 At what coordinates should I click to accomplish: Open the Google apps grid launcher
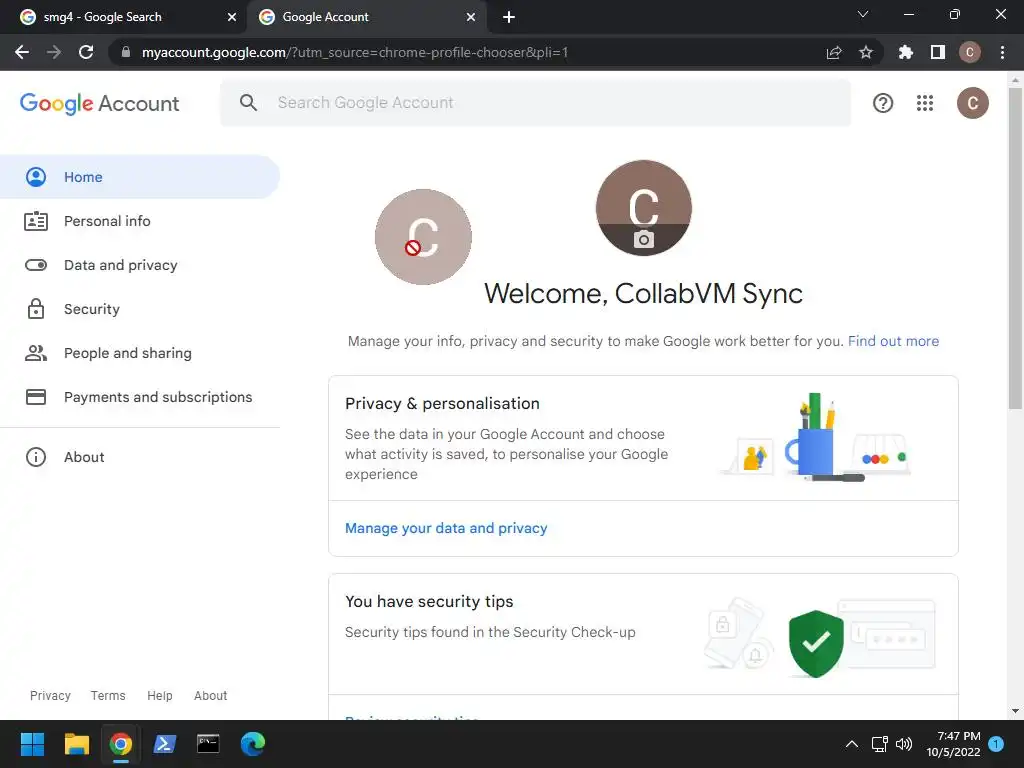925,103
